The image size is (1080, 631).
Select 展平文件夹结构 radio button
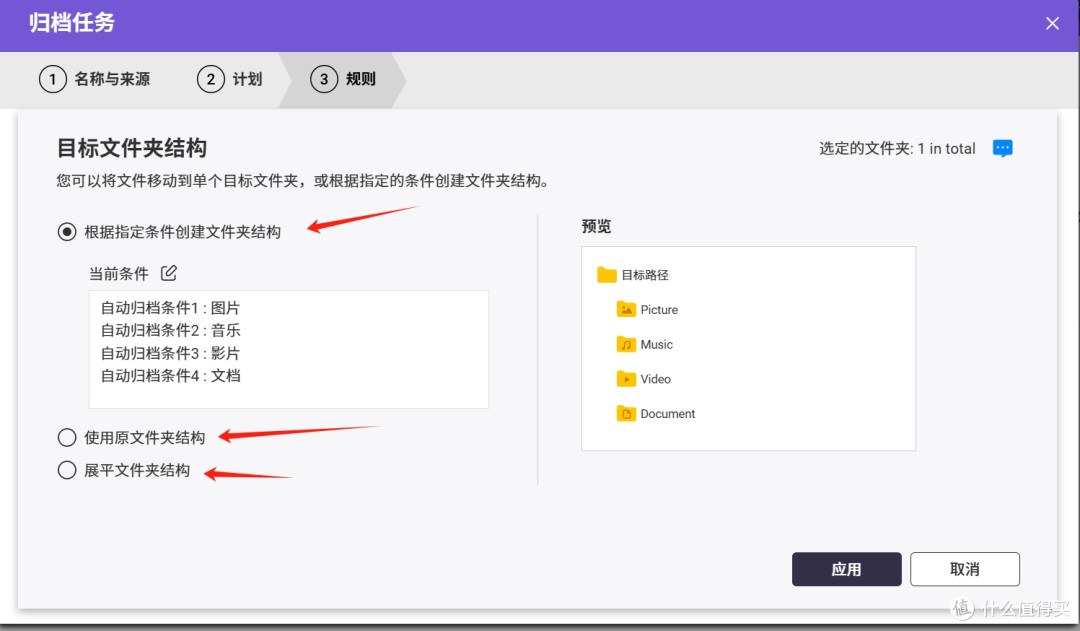67,470
